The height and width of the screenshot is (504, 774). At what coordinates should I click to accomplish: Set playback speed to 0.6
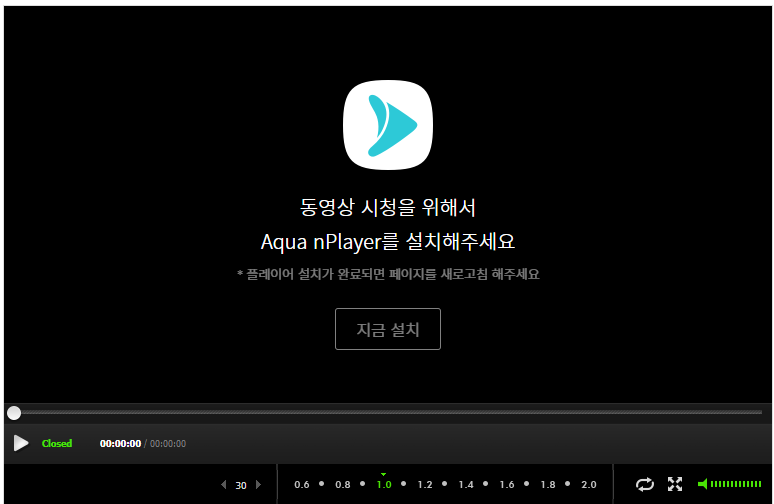tap(302, 485)
